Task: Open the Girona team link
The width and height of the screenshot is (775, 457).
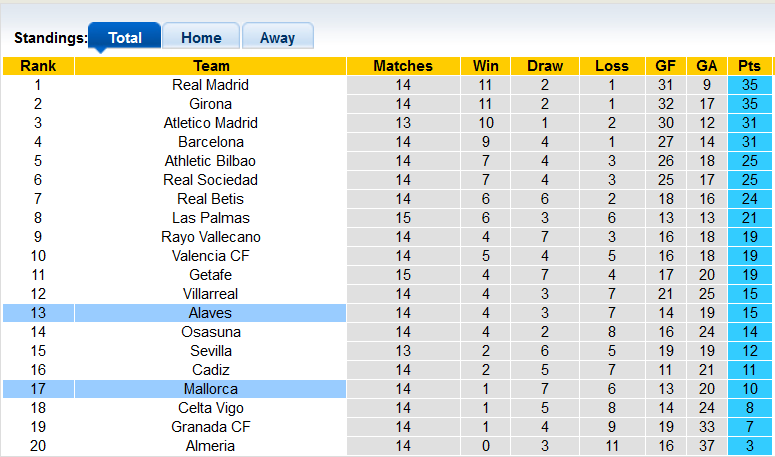Action: [x=210, y=104]
